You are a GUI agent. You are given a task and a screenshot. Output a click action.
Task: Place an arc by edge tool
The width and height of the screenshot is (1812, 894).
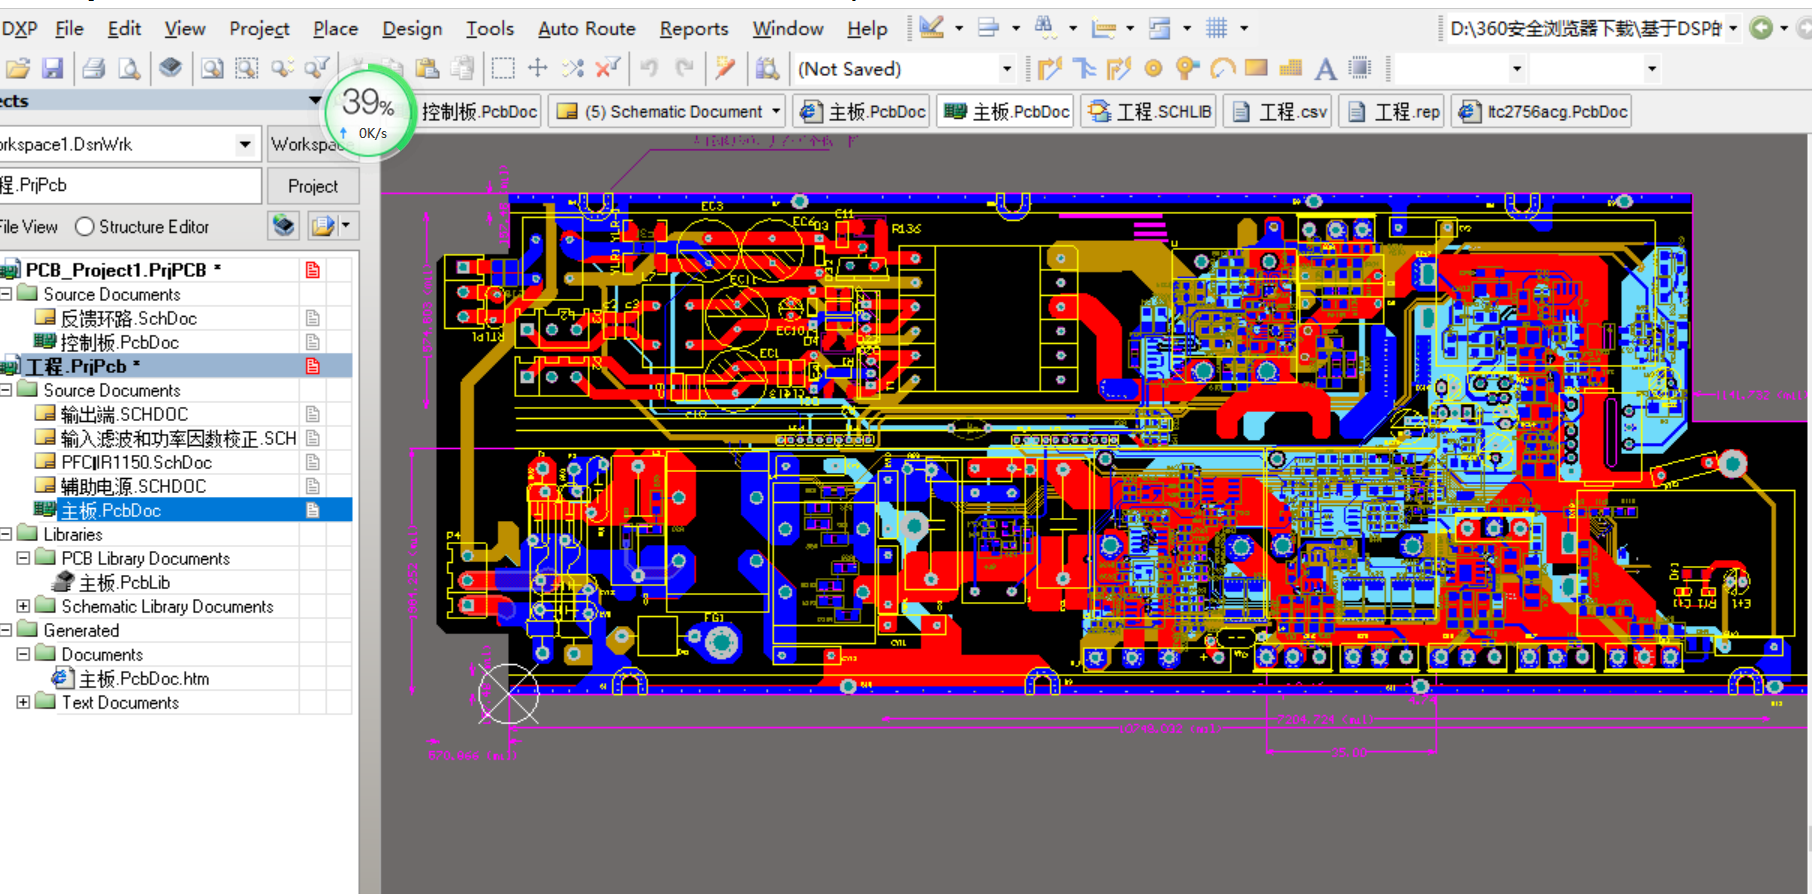coord(1222,68)
